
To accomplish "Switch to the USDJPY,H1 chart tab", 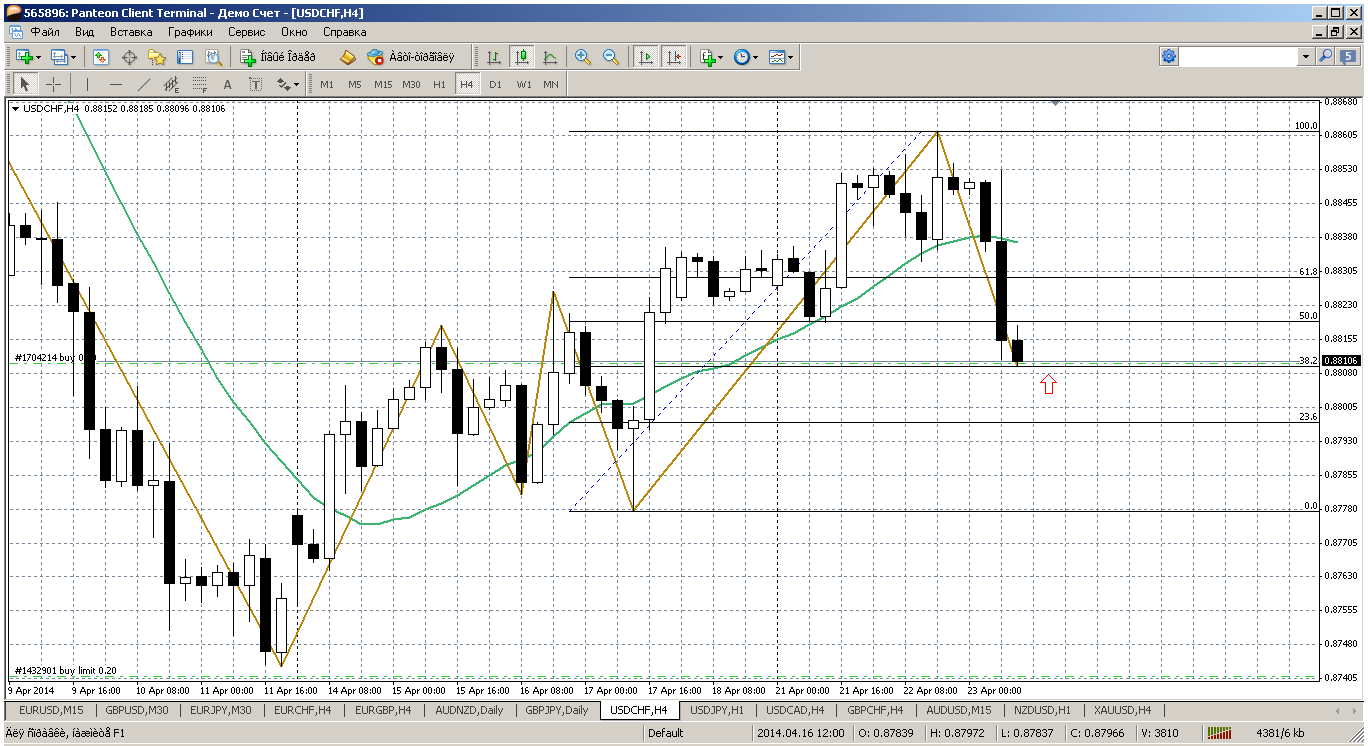I will click(x=717, y=710).
